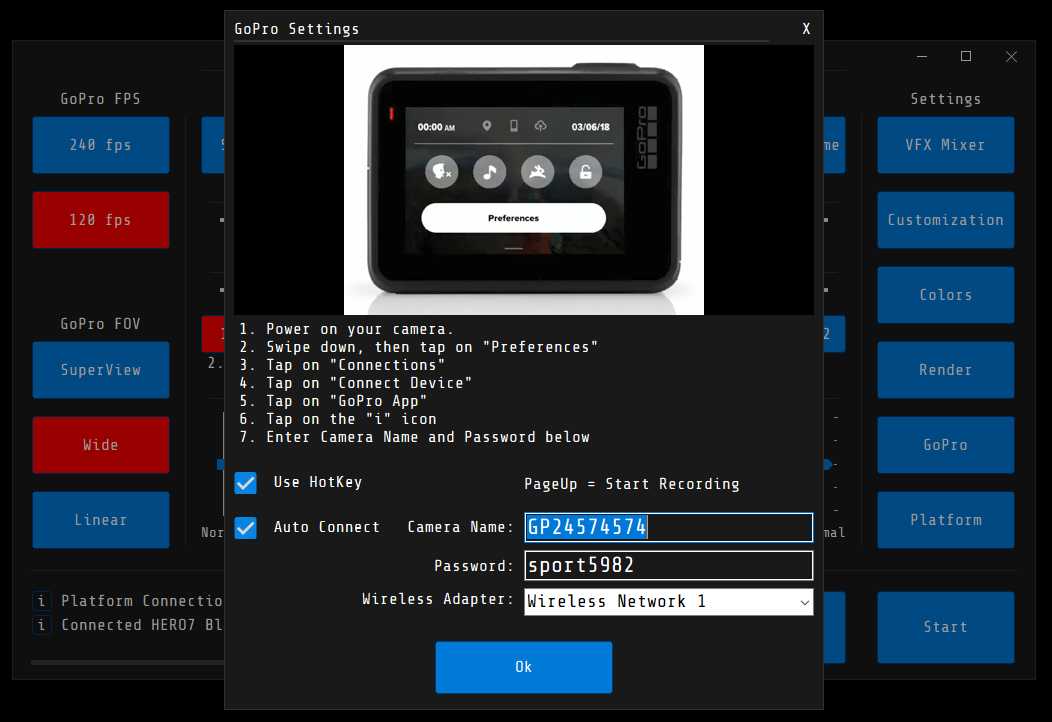
Task: Minimize the main application window
Action: click(922, 56)
